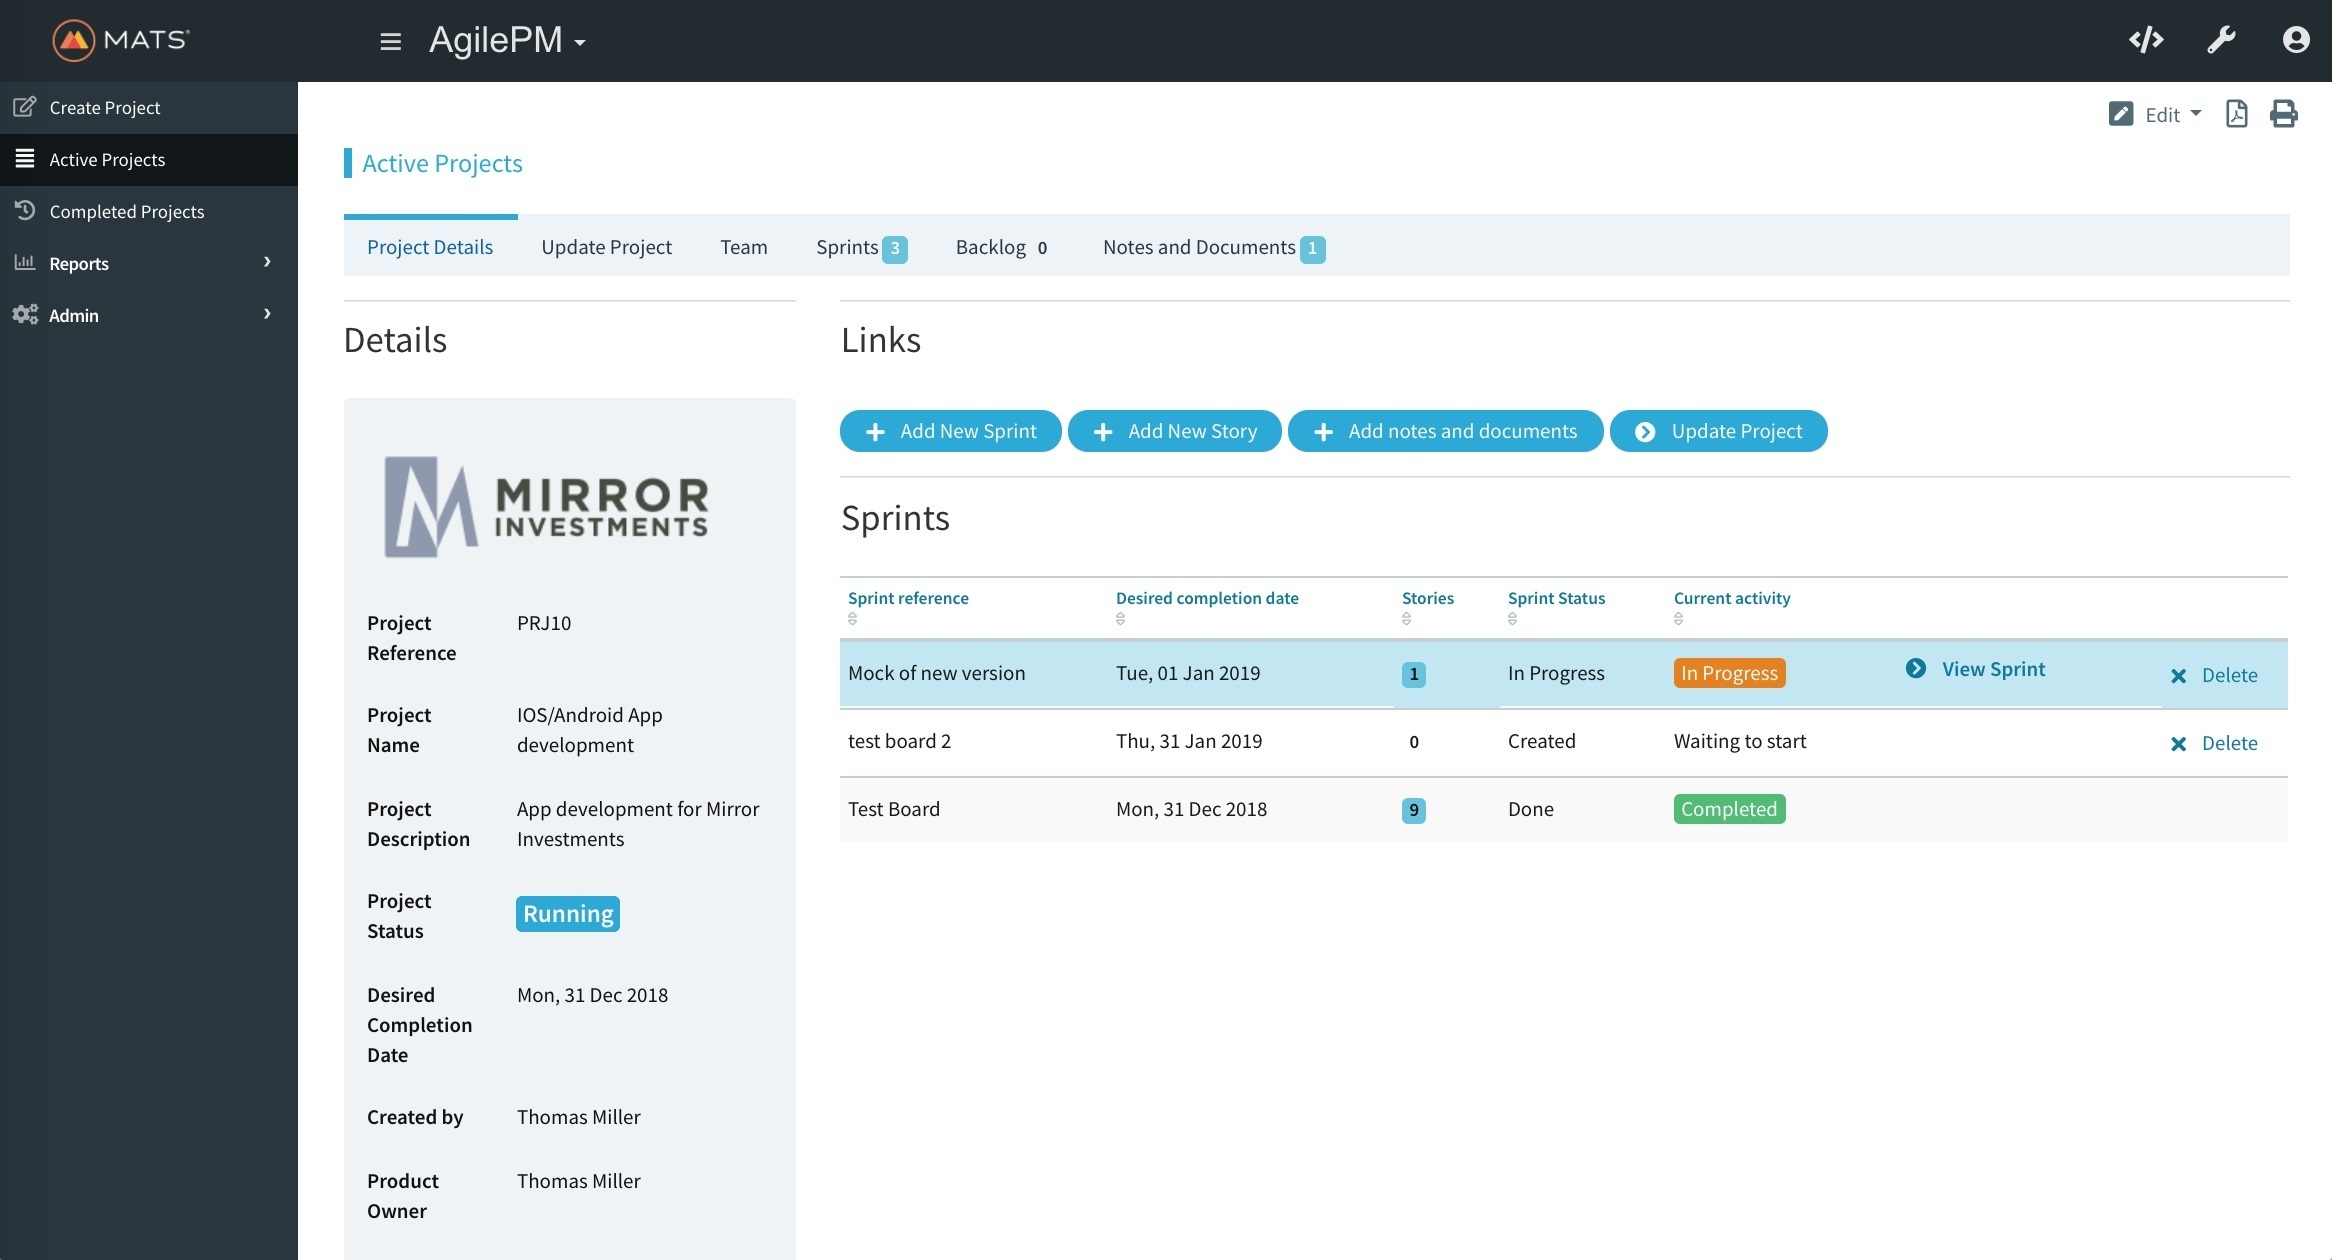Open the code editor icon in header

2146,40
